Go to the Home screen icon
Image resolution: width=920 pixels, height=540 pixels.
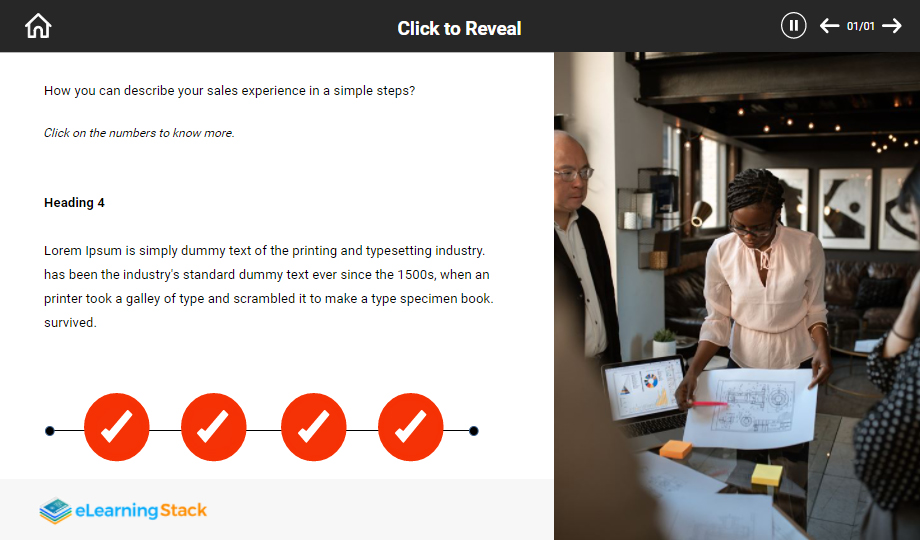pos(38,26)
